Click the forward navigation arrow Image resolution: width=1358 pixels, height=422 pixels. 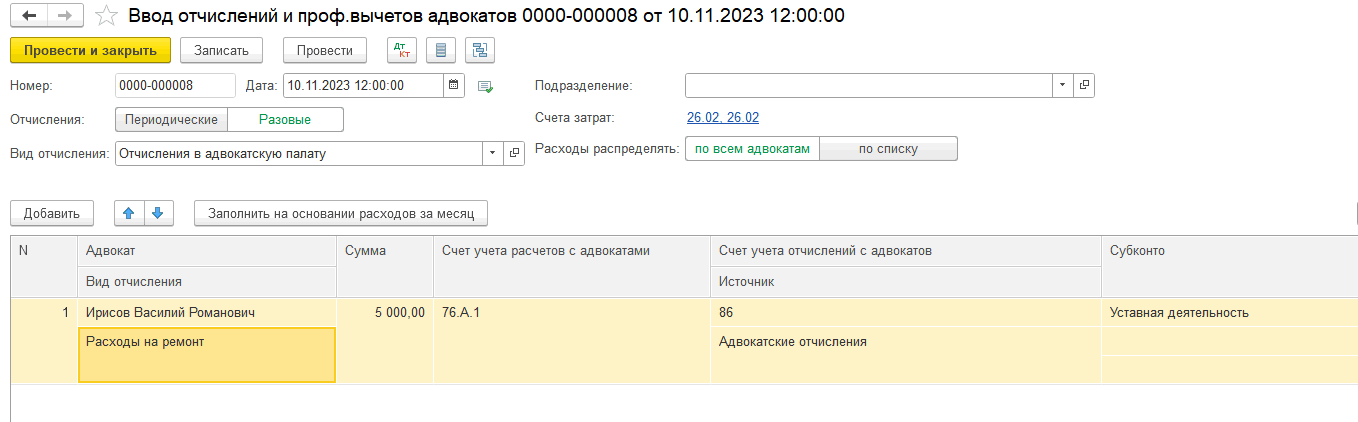[x=64, y=15]
